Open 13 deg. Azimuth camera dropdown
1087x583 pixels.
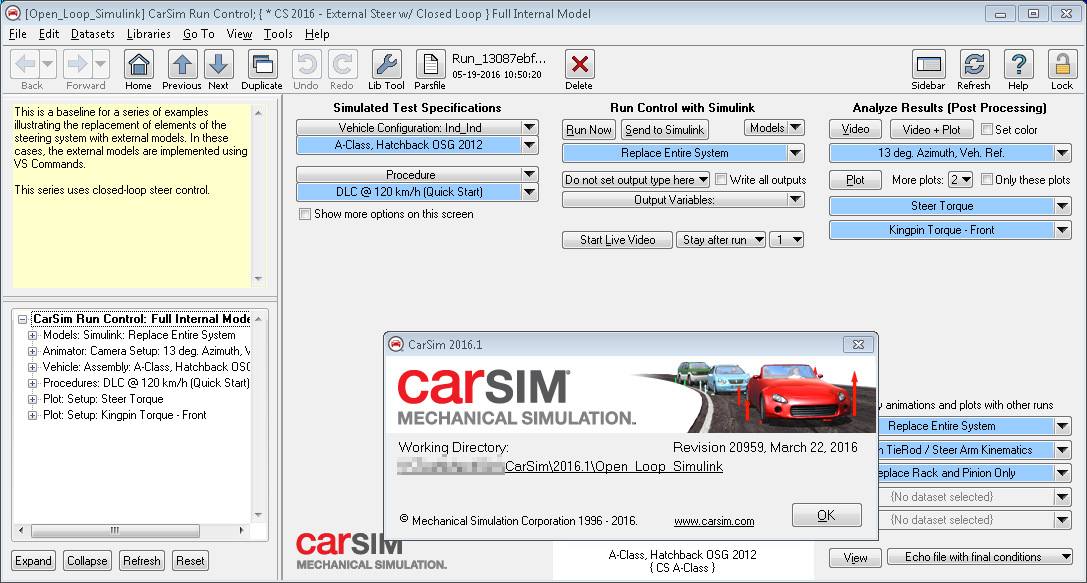point(1063,153)
